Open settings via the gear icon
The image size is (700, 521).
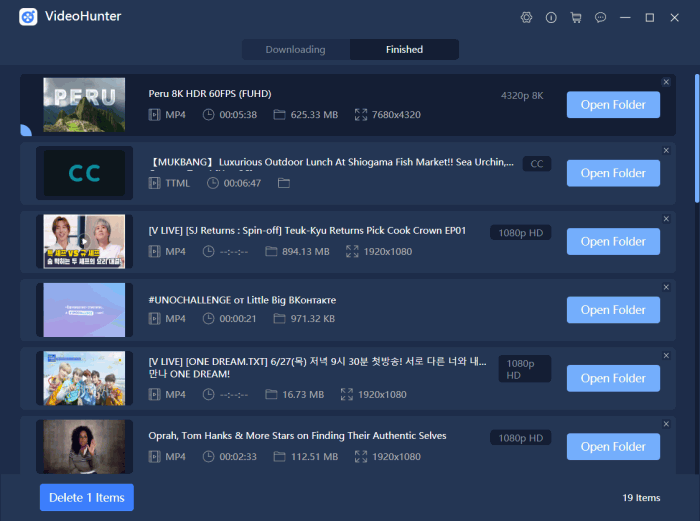[x=526, y=17]
